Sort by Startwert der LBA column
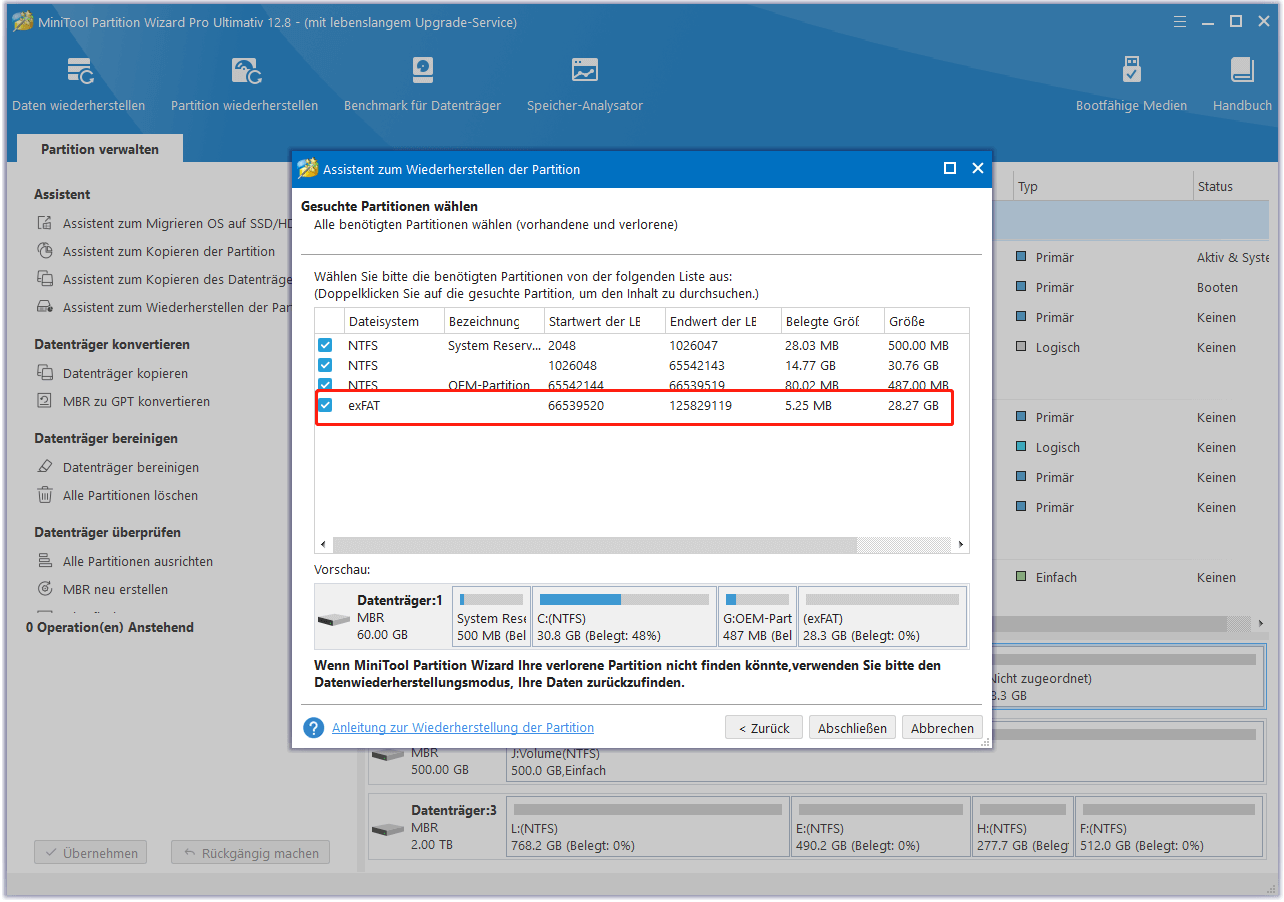 606,321
